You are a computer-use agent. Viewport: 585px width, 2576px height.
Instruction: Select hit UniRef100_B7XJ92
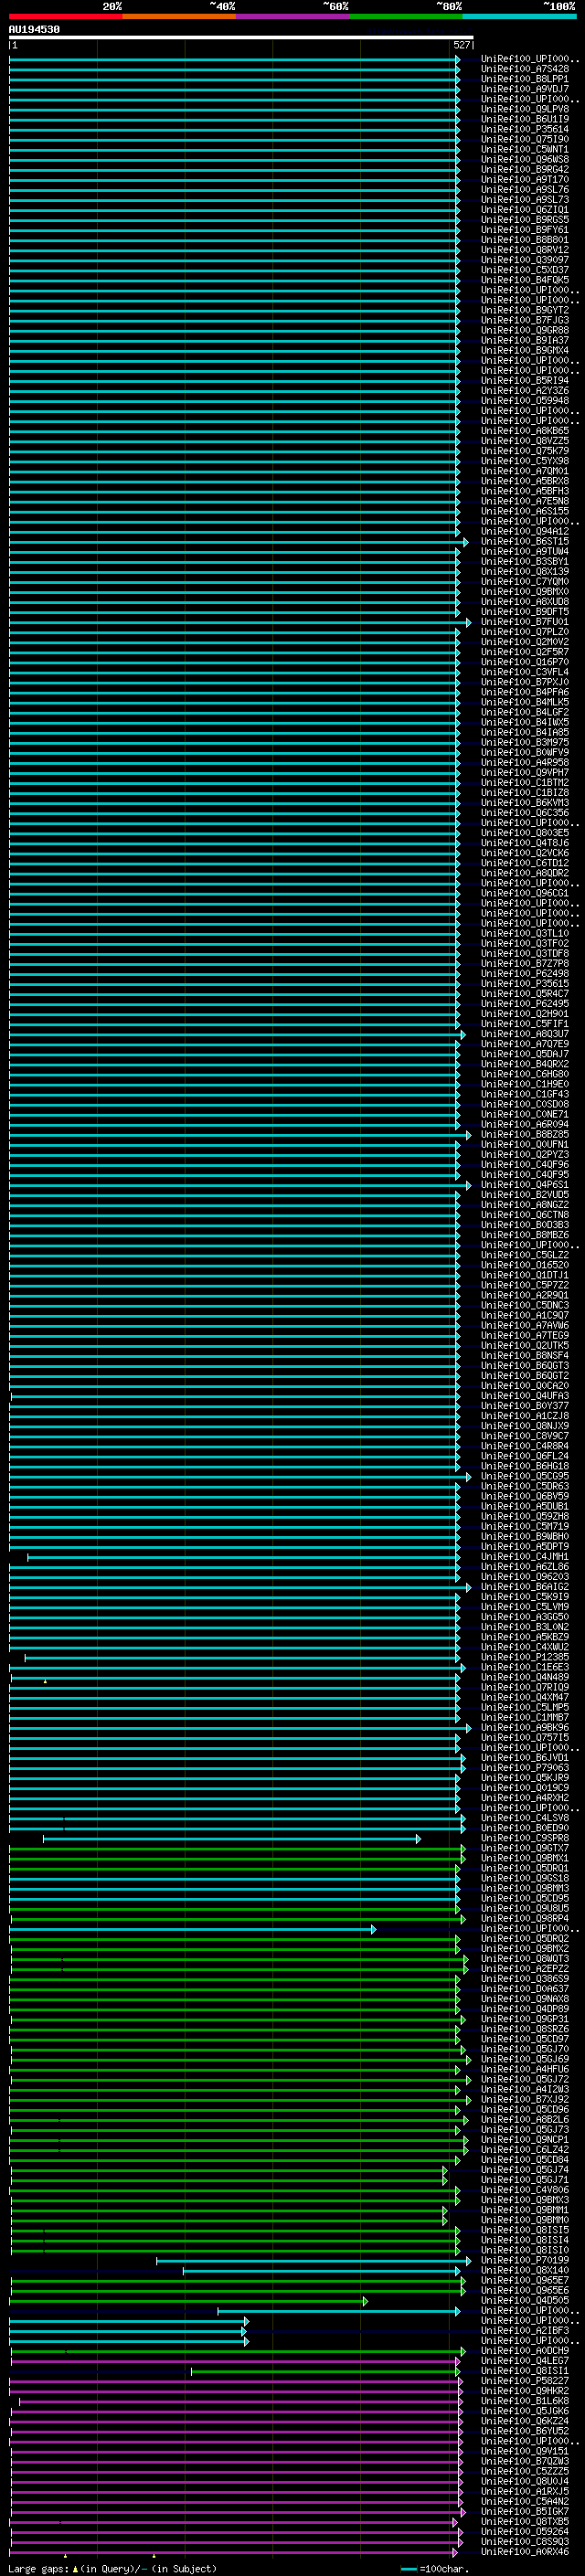tap(525, 2099)
